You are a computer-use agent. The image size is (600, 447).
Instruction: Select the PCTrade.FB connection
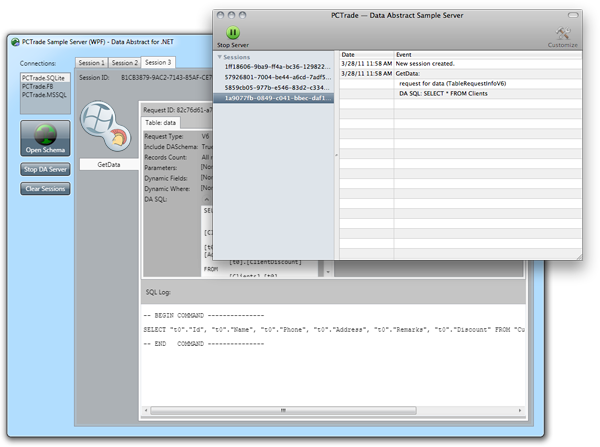tap(45, 86)
